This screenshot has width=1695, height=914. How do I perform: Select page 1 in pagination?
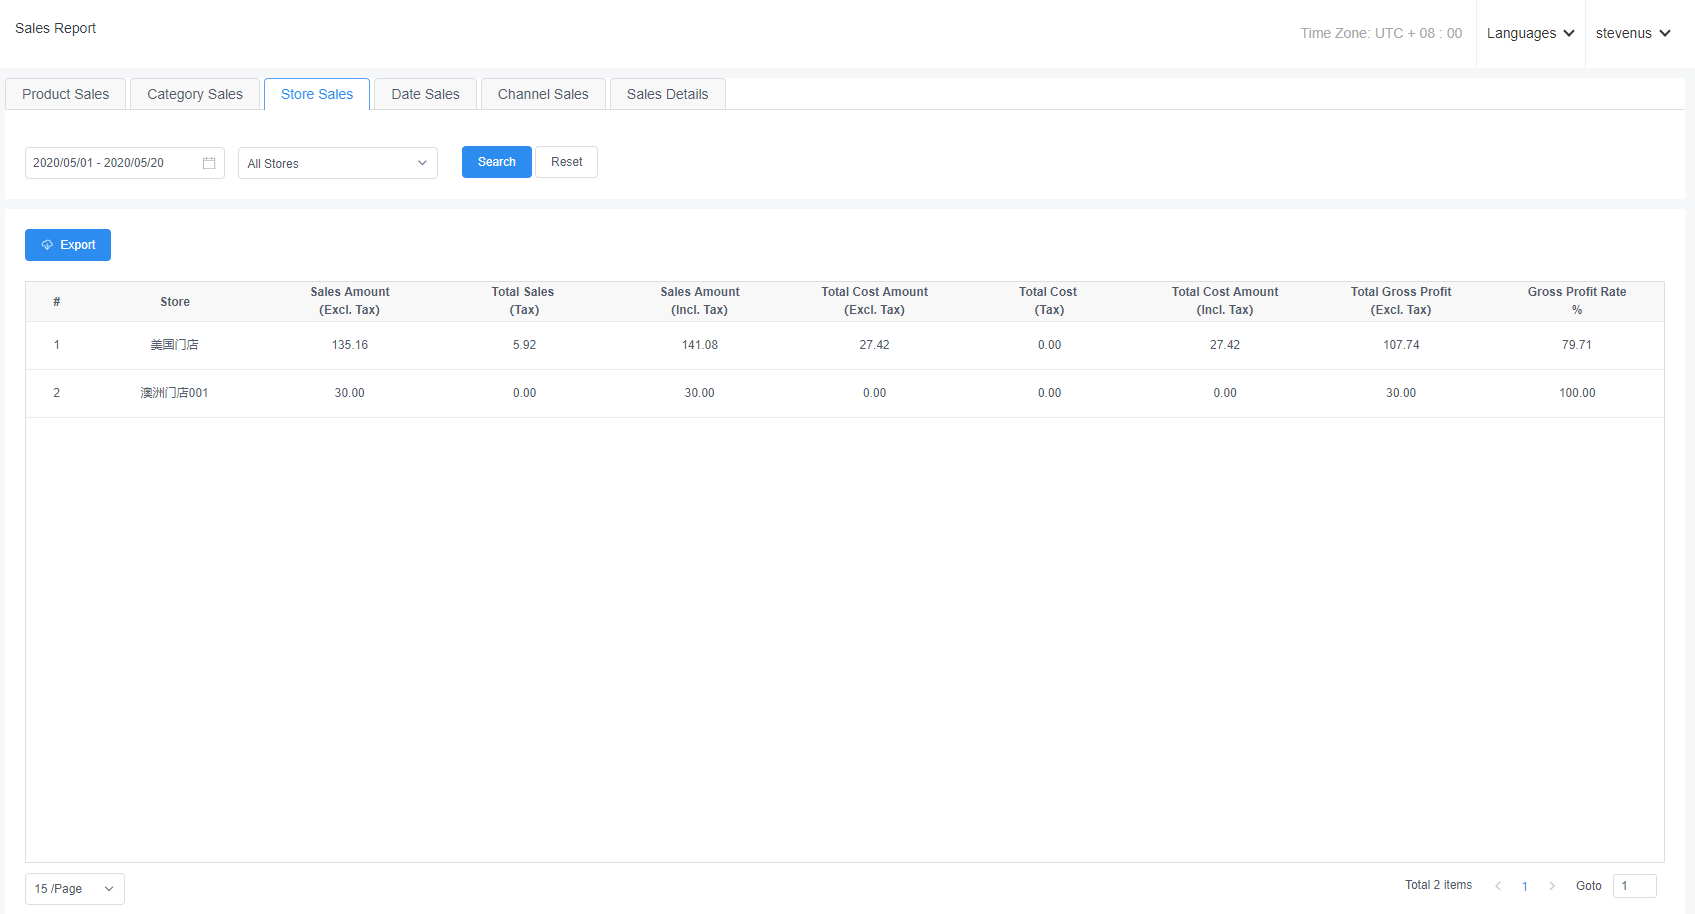click(1525, 886)
